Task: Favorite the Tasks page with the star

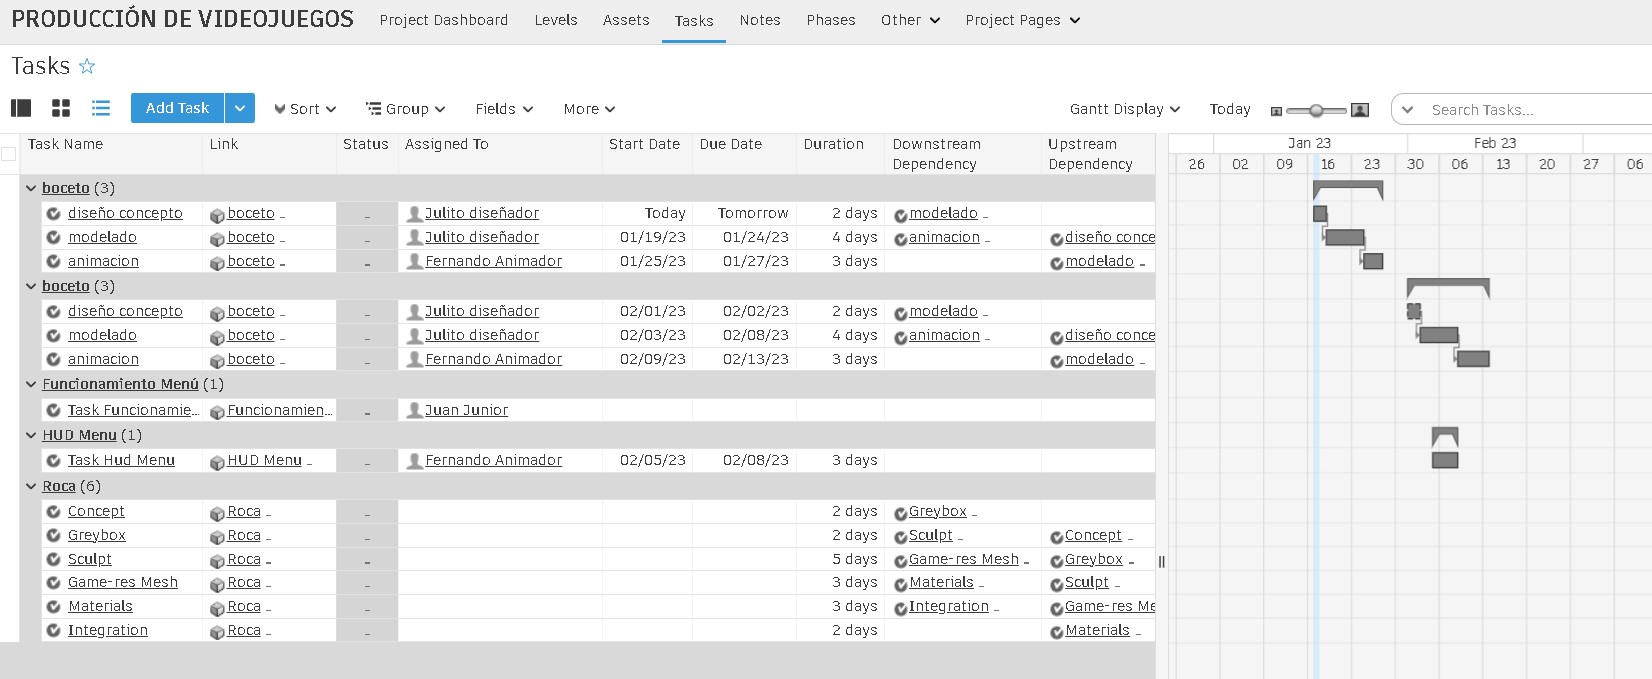Action: coord(87,66)
